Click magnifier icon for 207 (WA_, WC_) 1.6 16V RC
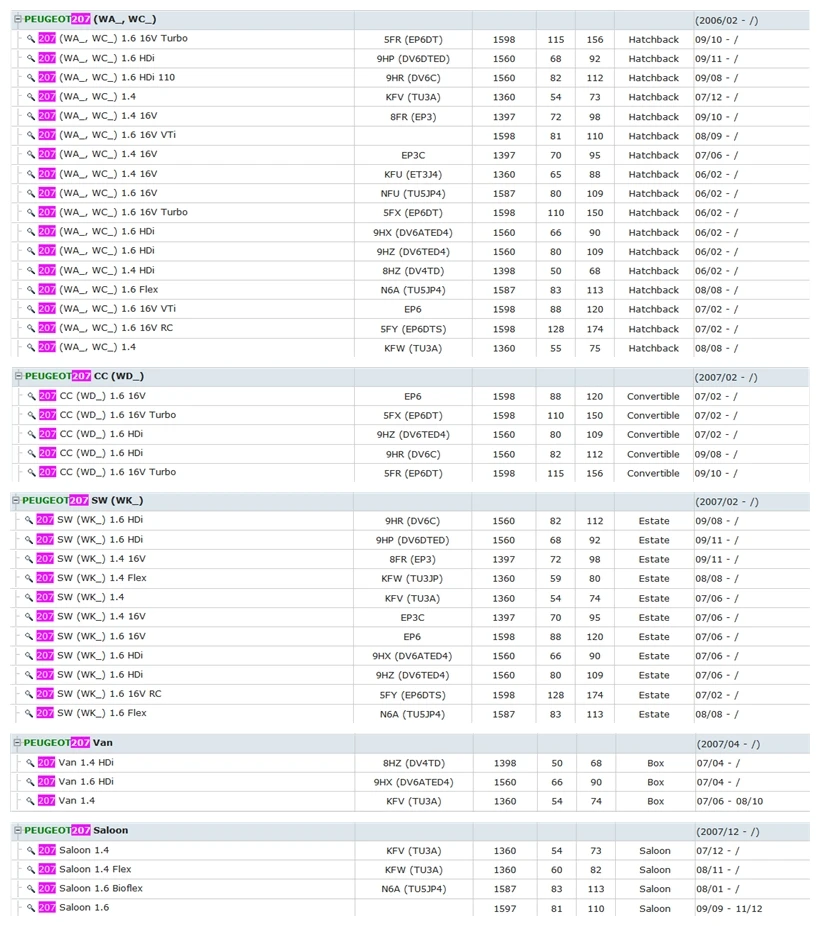The width and height of the screenshot is (820, 926). (31, 328)
